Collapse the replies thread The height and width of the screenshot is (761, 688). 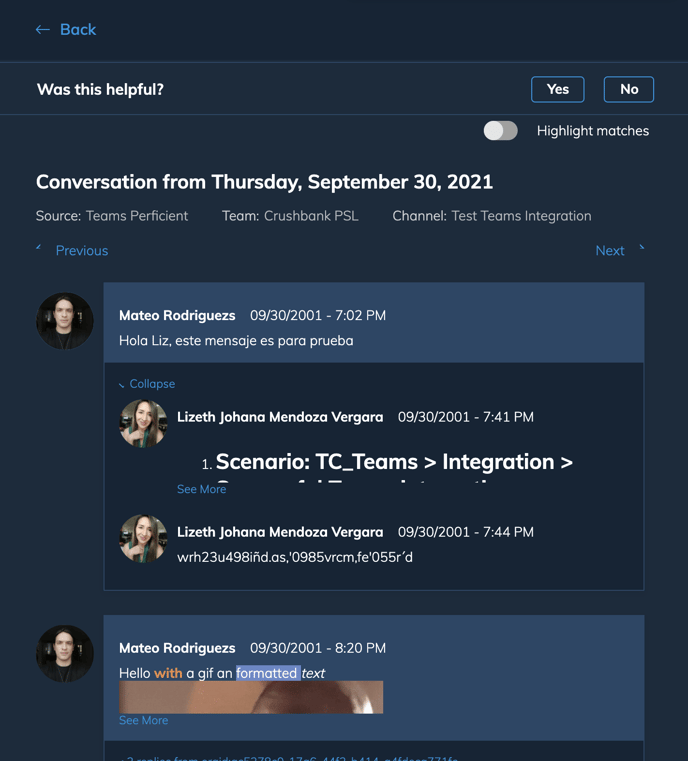(x=152, y=384)
